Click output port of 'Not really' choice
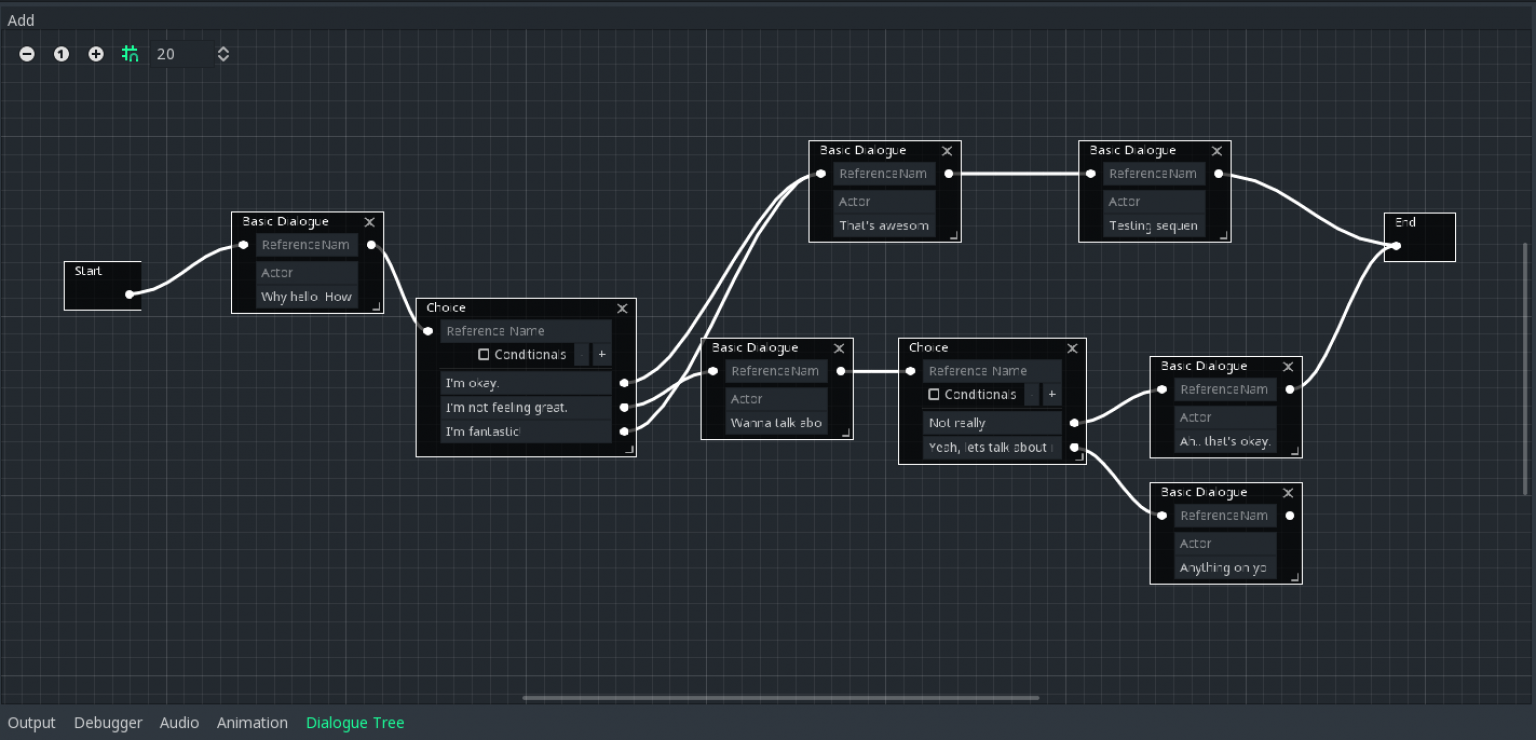The height and width of the screenshot is (740, 1536). 1074,422
